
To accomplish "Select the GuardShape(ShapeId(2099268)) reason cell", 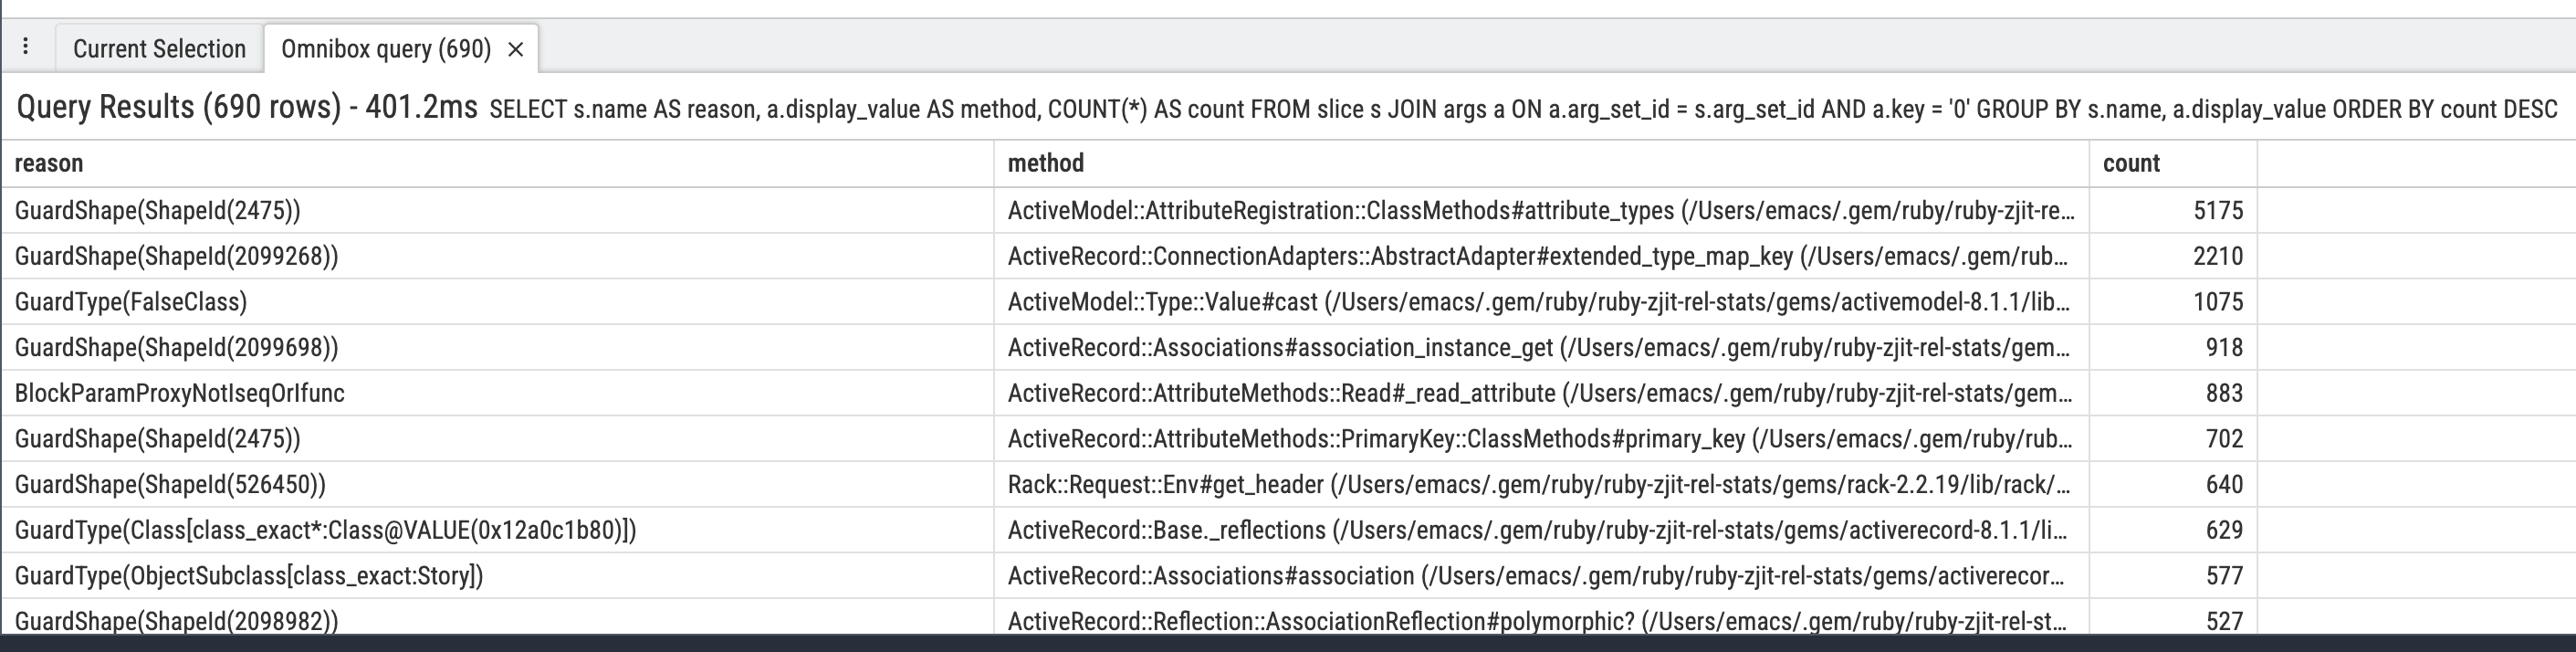I will click(x=176, y=256).
